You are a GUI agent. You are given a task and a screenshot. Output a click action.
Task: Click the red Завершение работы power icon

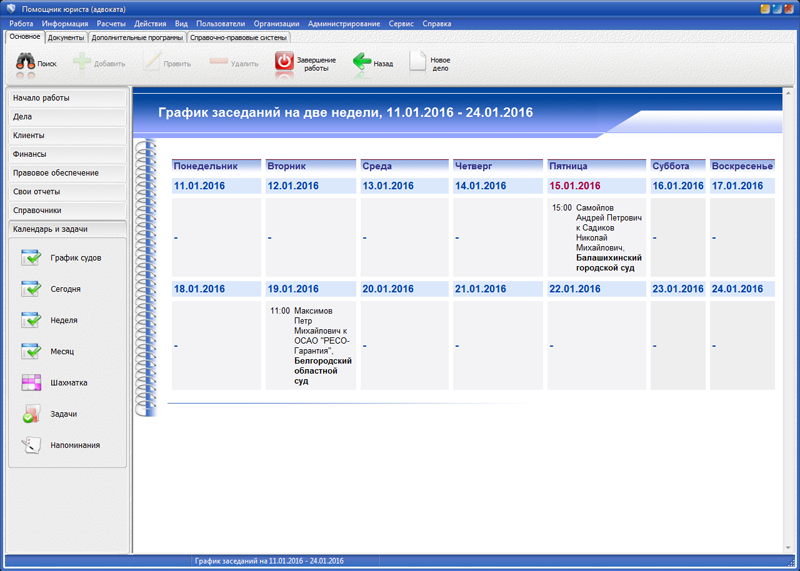coord(285,62)
